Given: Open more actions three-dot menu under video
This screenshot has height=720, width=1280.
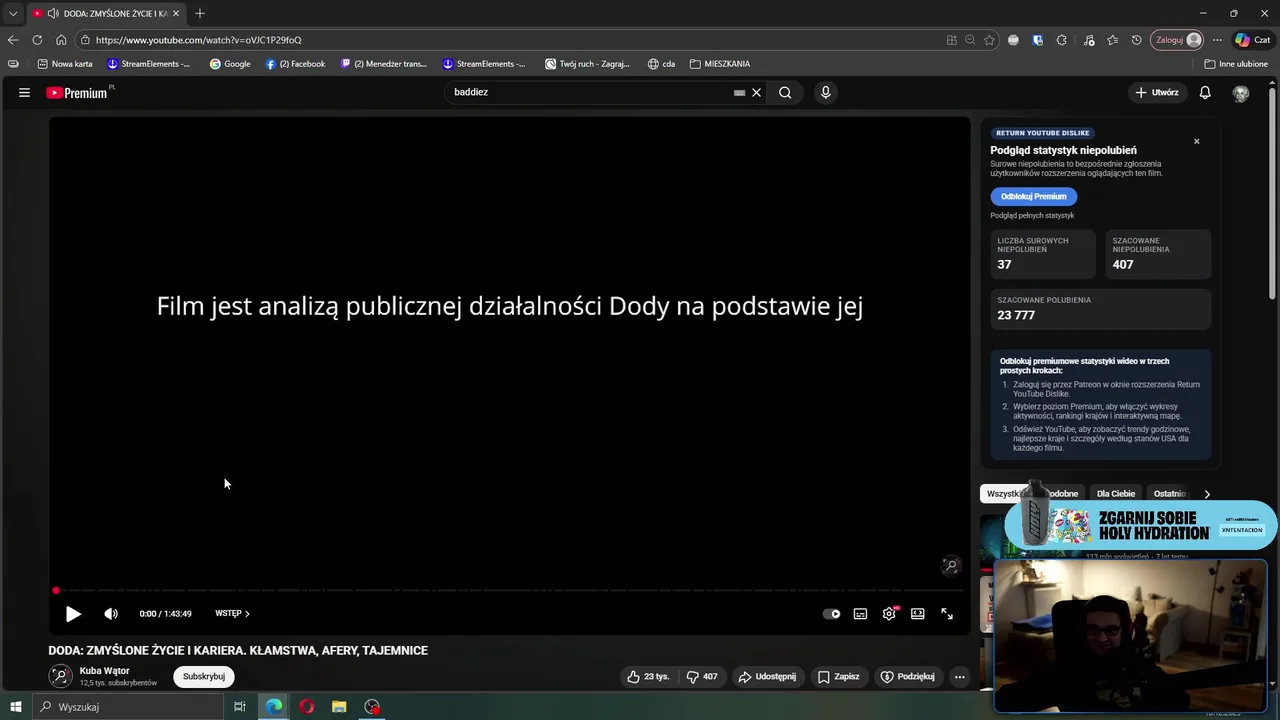Looking at the screenshot, I should [x=959, y=677].
